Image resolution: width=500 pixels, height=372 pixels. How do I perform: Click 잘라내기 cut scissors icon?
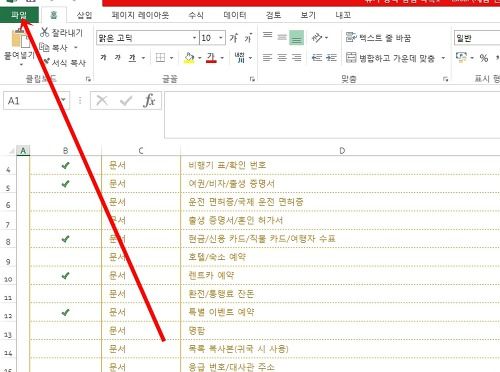(x=44, y=32)
